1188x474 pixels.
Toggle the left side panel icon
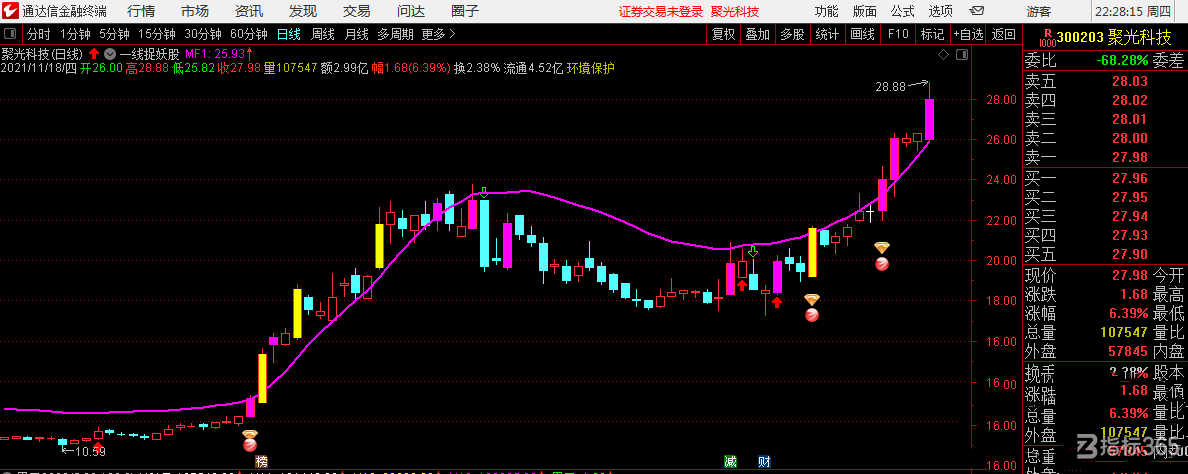point(11,35)
